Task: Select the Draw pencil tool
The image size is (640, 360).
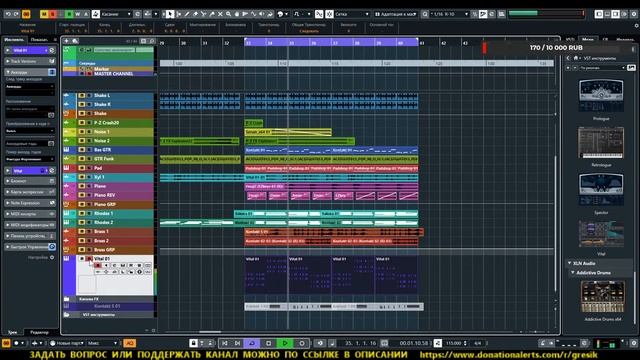Action: pos(187,14)
